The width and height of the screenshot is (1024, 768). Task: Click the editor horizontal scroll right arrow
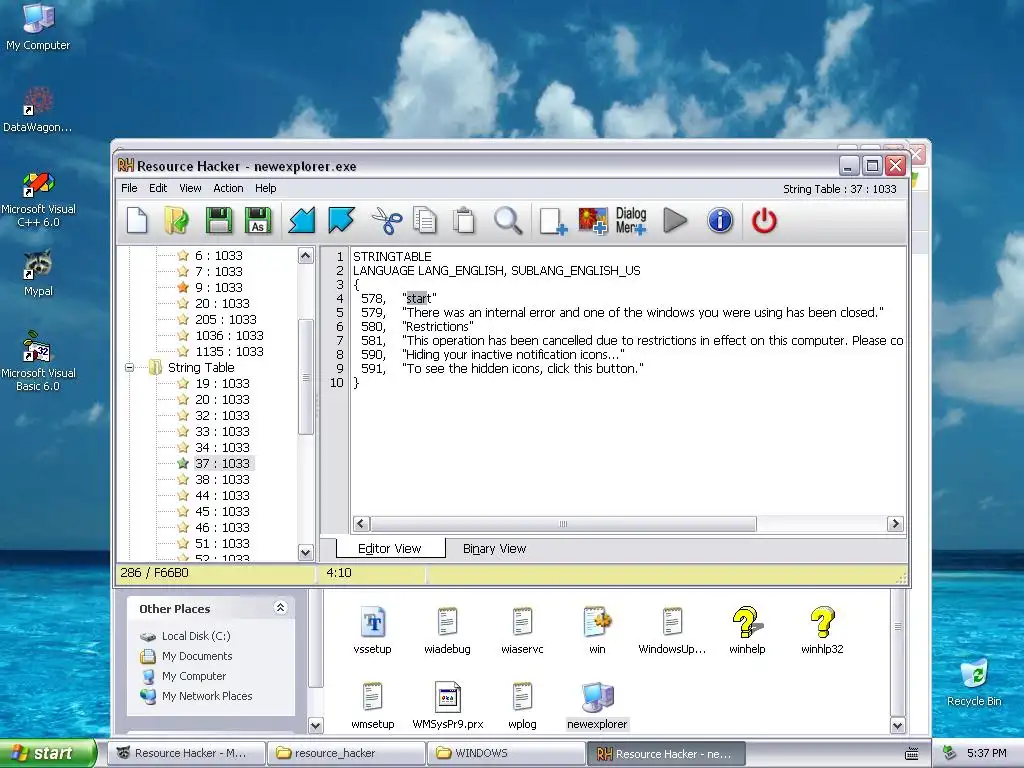(x=895, y=524)
